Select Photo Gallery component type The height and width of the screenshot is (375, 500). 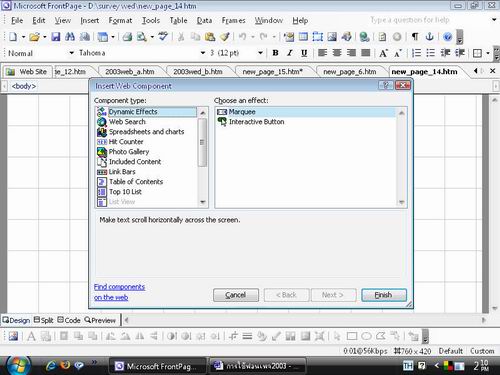click(x=129, y=152)
